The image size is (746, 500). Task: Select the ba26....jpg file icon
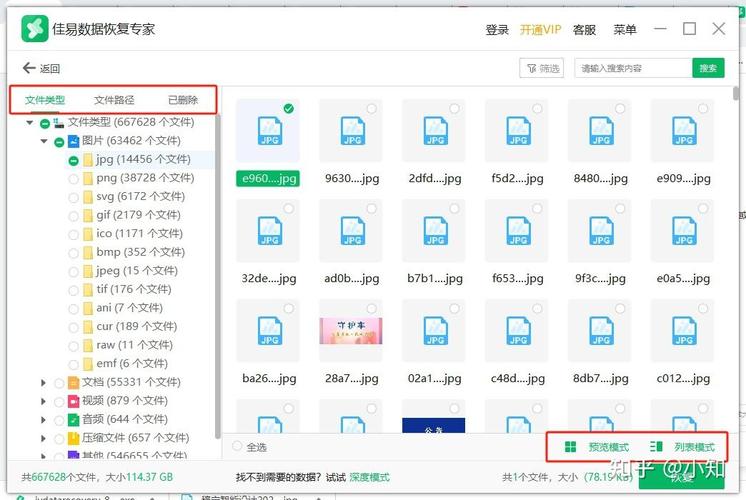269,331
